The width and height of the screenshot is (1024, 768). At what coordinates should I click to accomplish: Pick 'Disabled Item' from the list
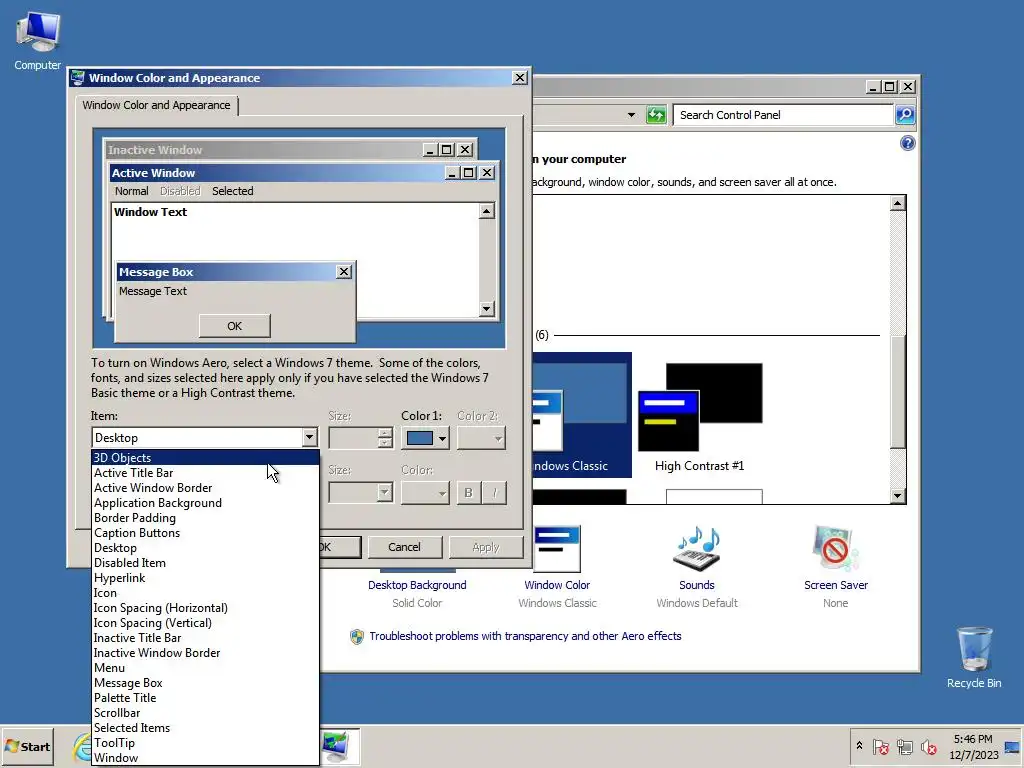pyautogui.click(x=205, y=563)
